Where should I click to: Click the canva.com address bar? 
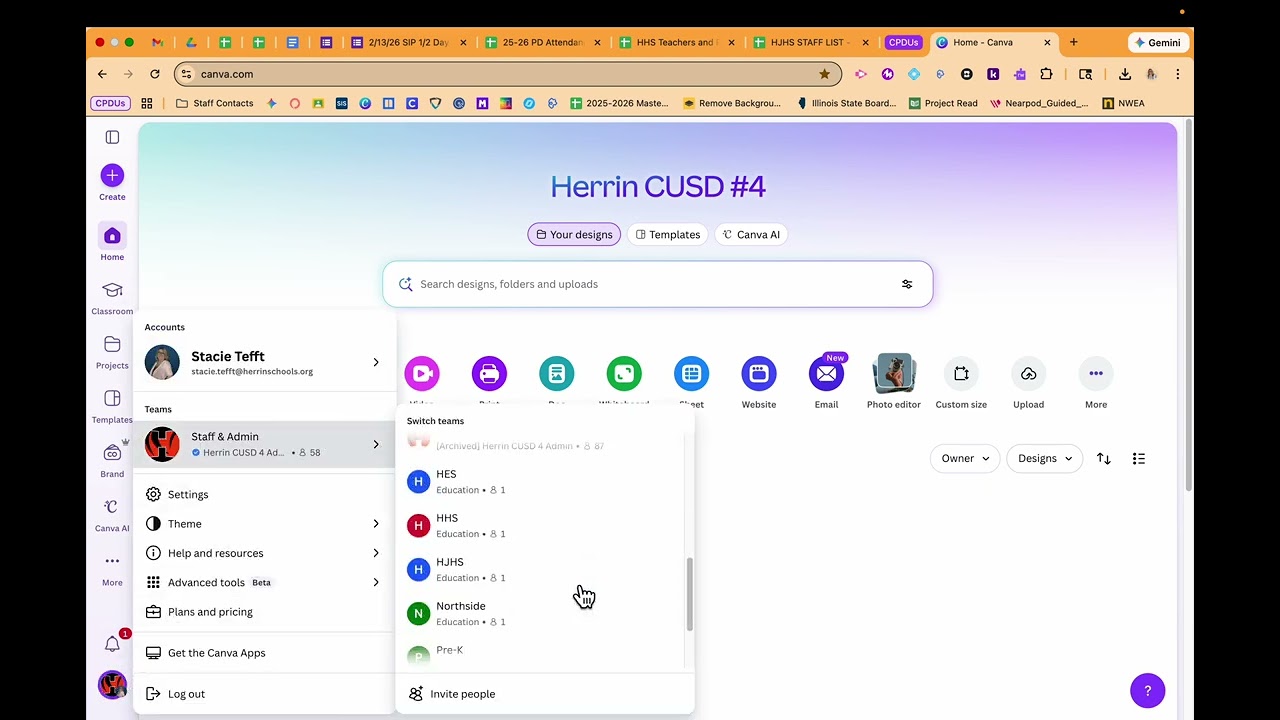click(507, 74)
